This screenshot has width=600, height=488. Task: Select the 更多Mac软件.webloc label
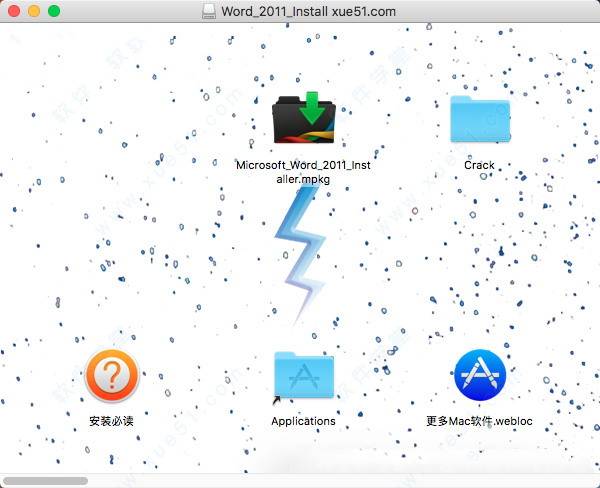[479, 421]
